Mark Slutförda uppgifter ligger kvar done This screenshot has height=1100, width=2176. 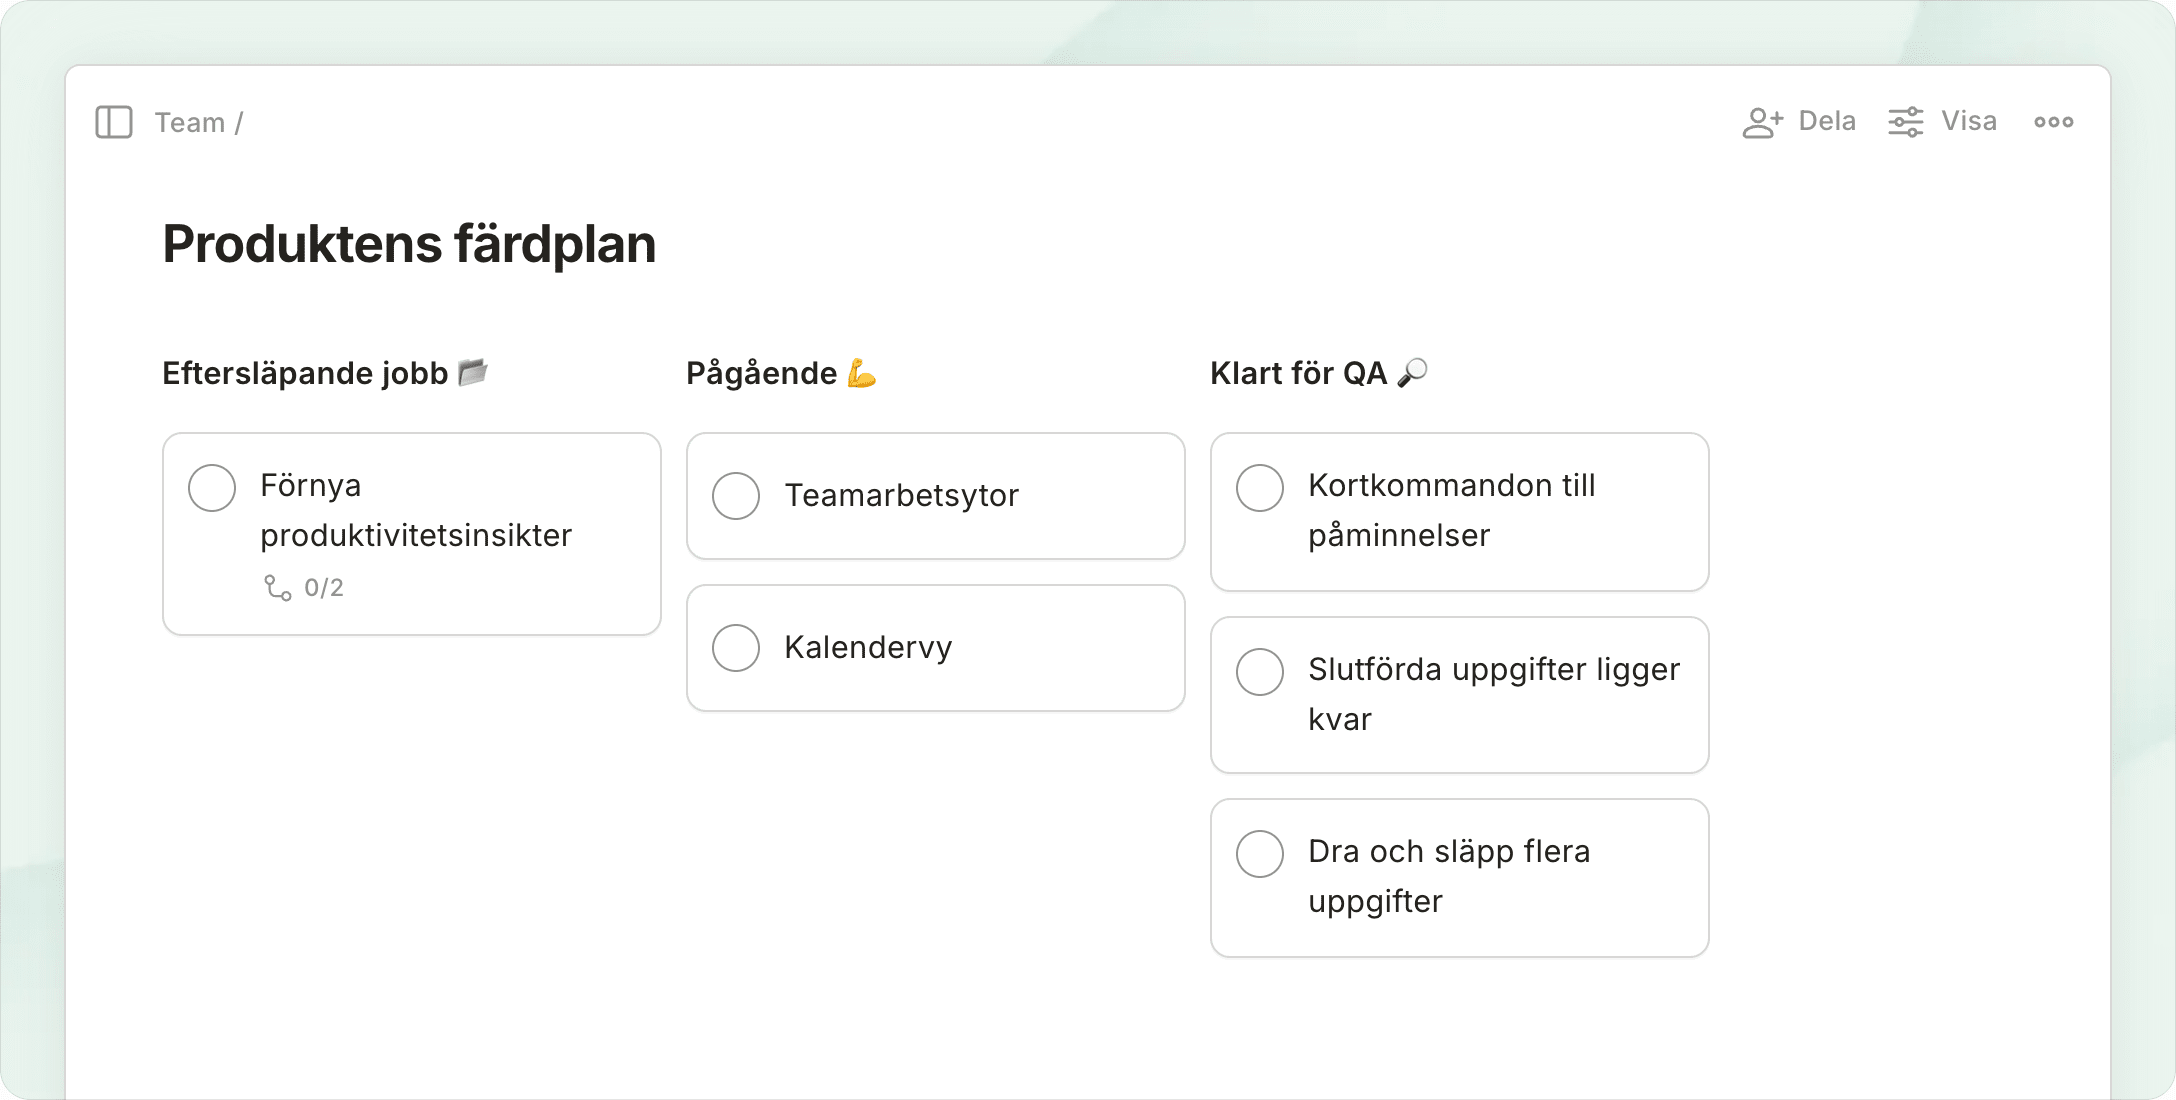1260,672
